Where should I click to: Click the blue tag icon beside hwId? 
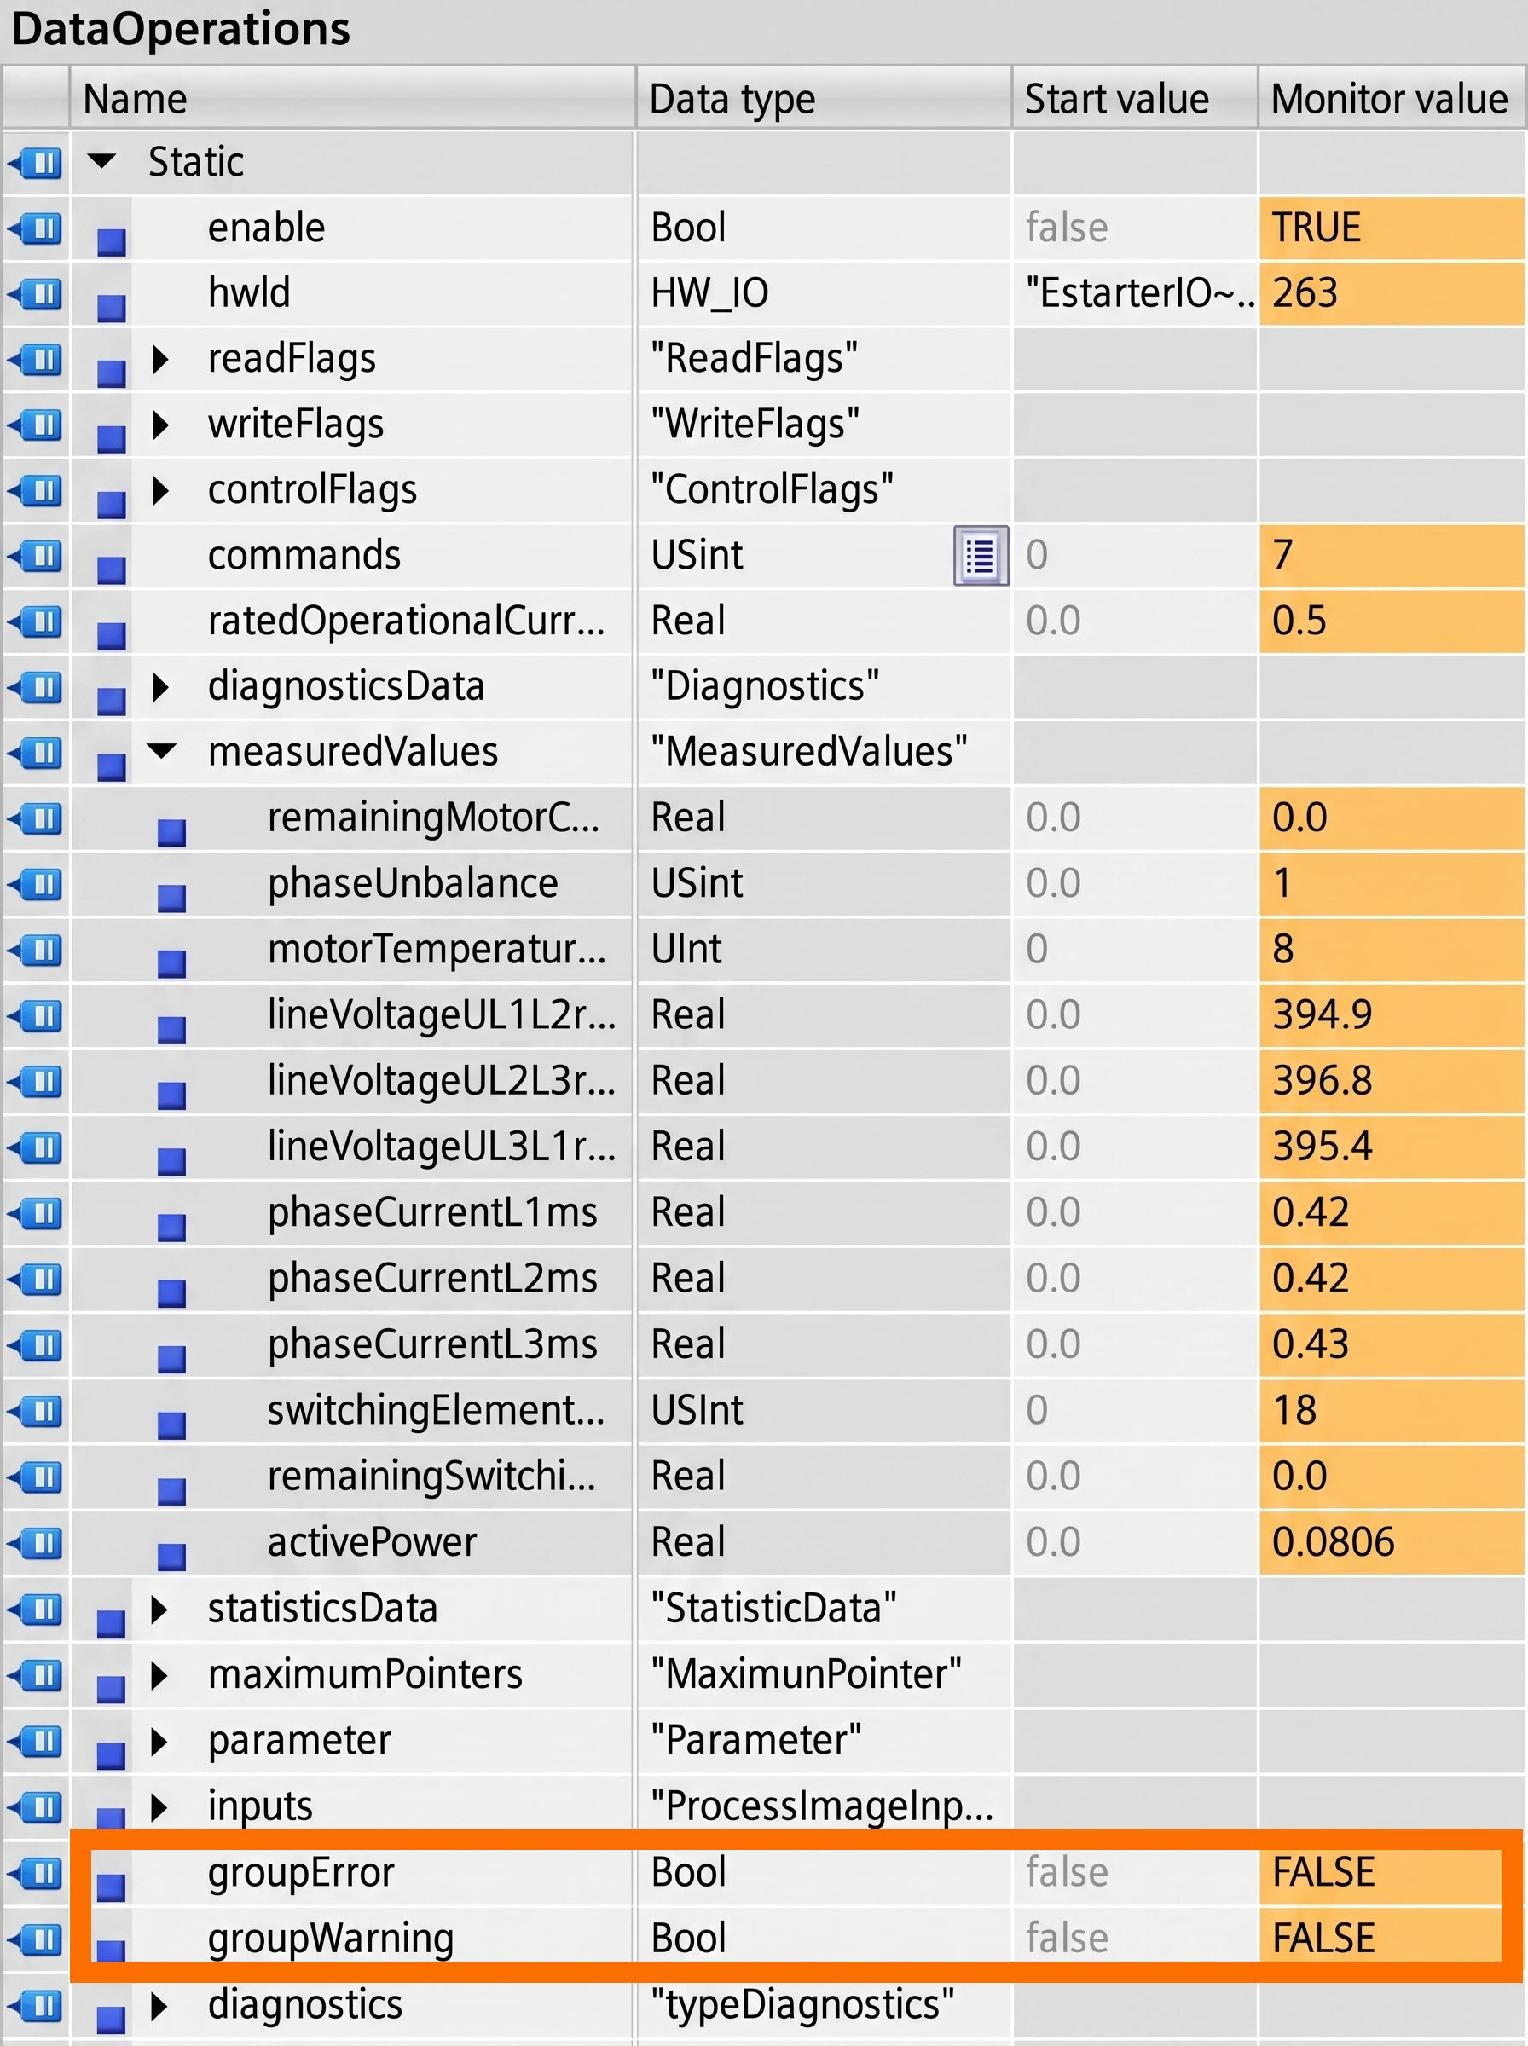tap(111, 308)
